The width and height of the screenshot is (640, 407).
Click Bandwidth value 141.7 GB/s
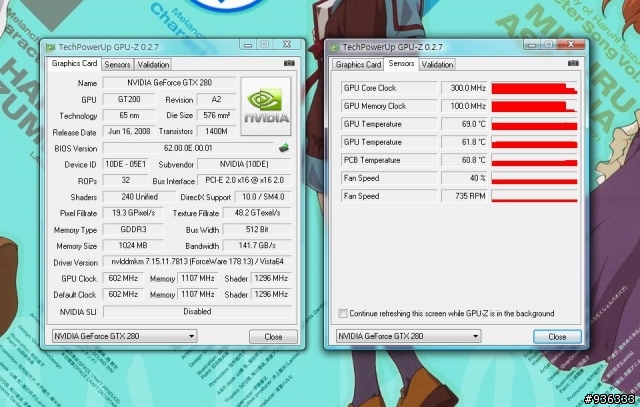[257, 246]
